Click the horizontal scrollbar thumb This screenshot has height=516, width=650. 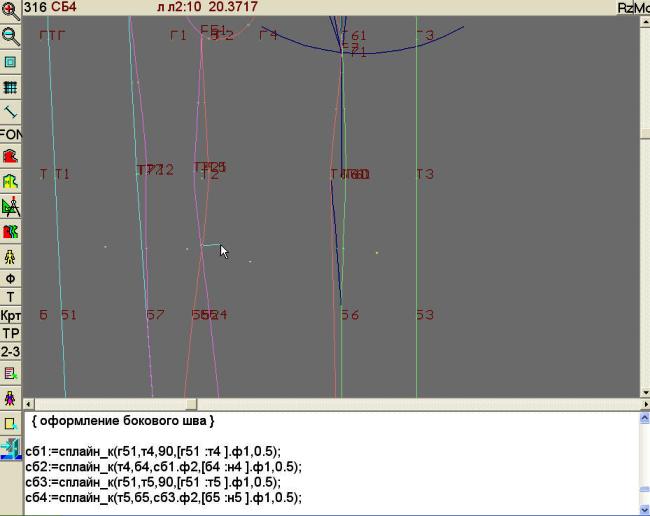[191, 404]
